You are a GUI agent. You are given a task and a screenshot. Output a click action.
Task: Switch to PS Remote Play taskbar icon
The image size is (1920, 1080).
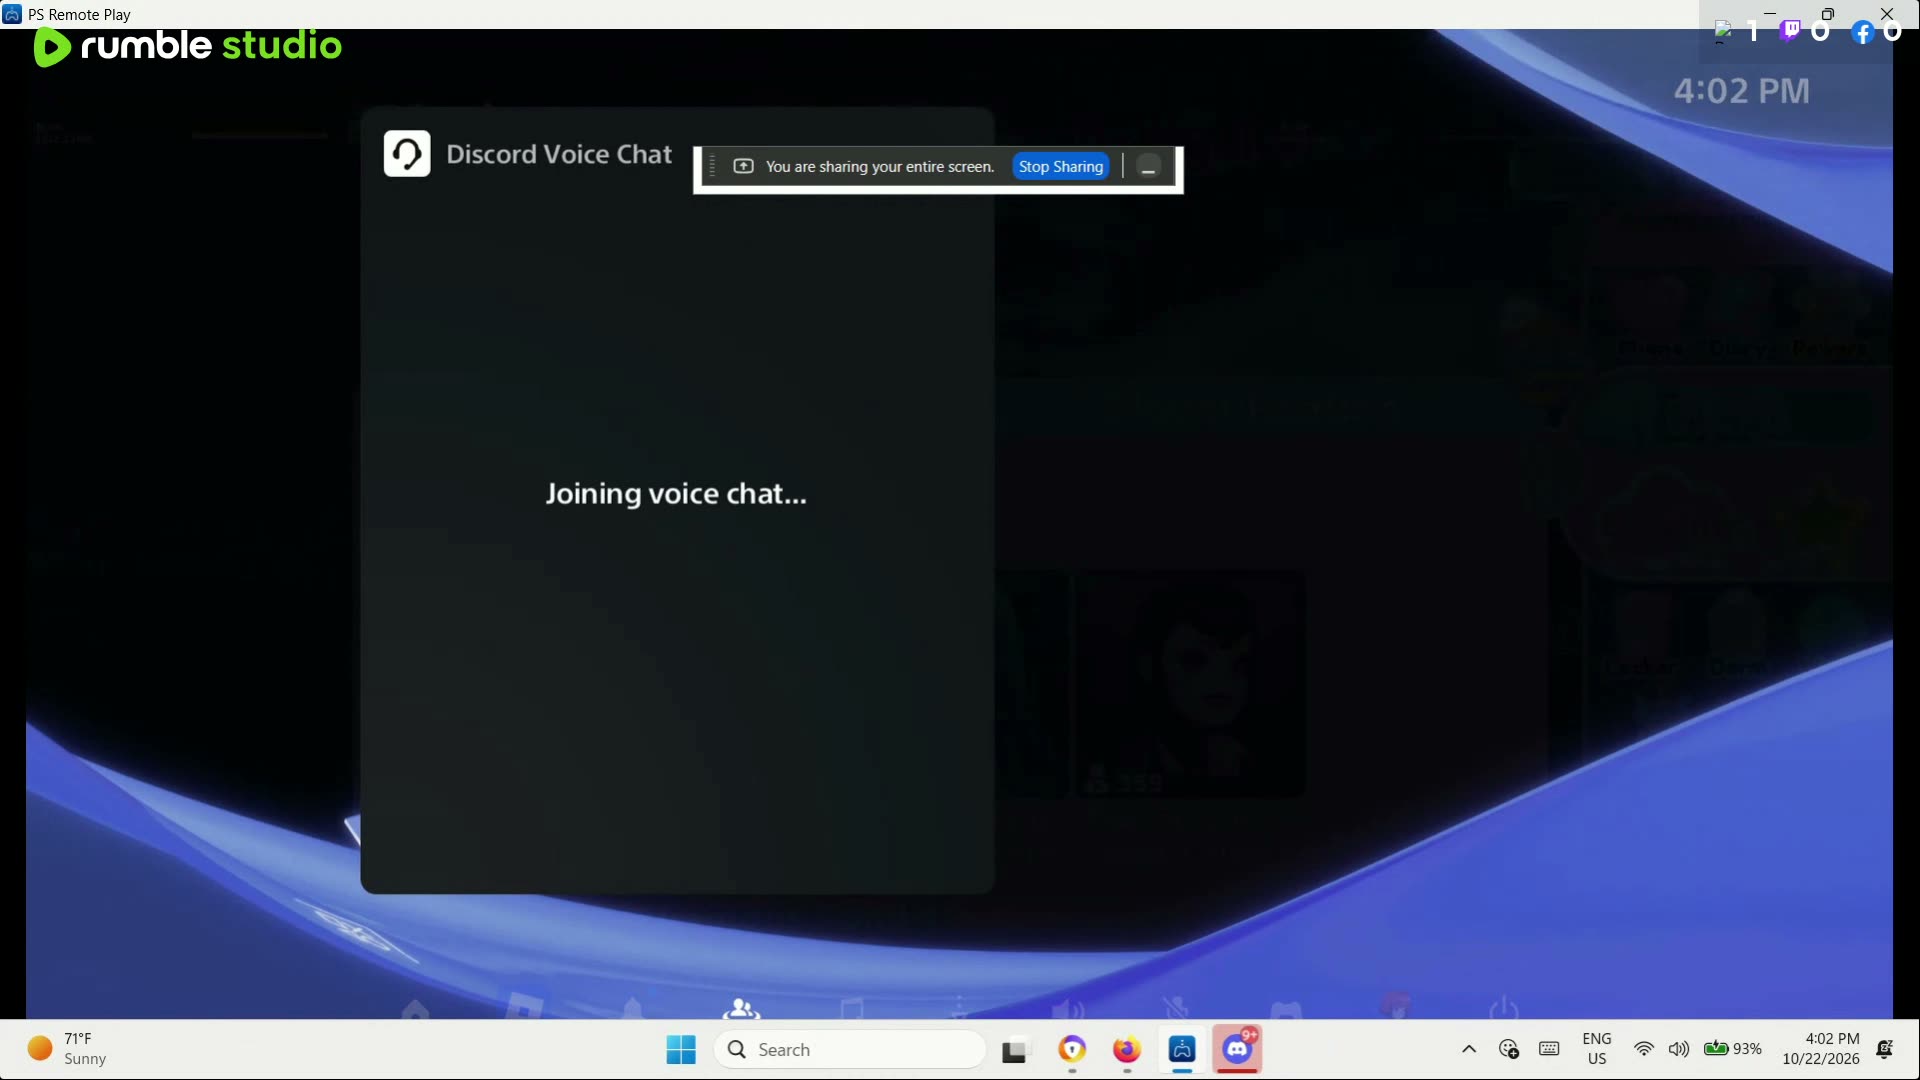point(1182,1050)
